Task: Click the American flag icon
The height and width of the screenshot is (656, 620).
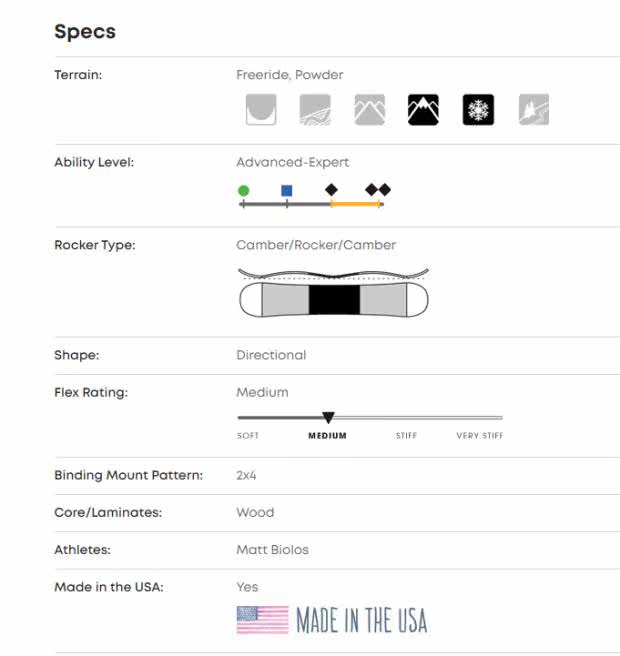Action: [x=262, y=620]
